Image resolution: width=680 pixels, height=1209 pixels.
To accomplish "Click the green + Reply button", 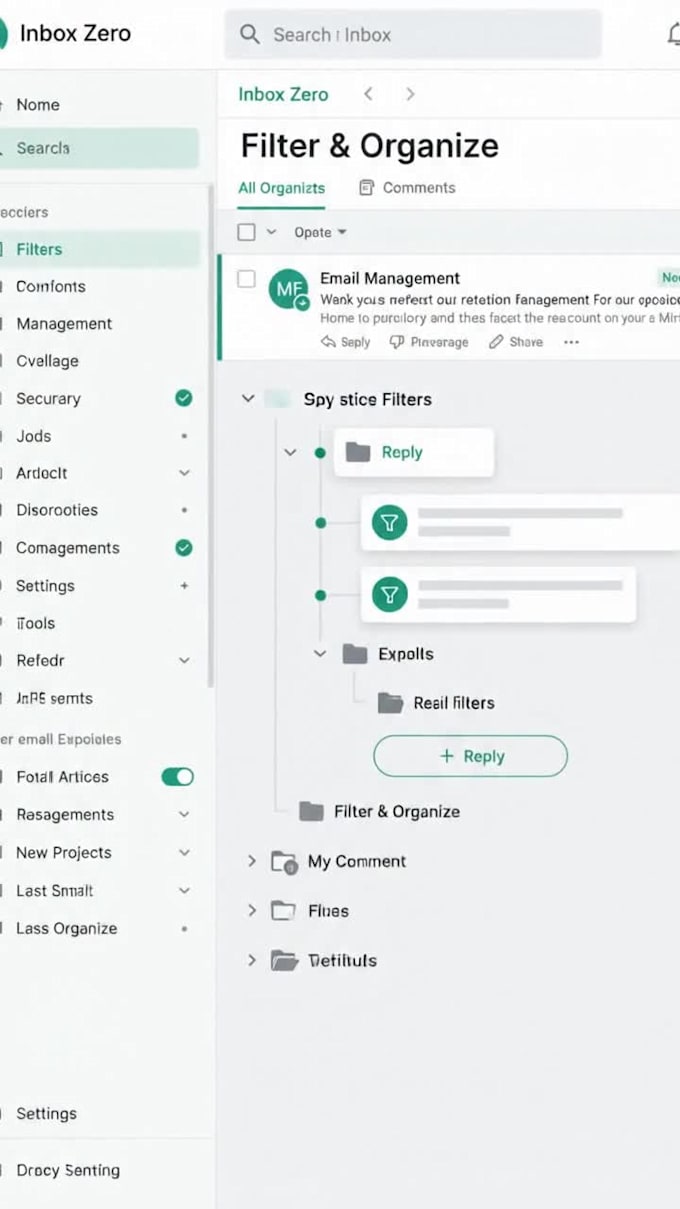I will 470,756.
